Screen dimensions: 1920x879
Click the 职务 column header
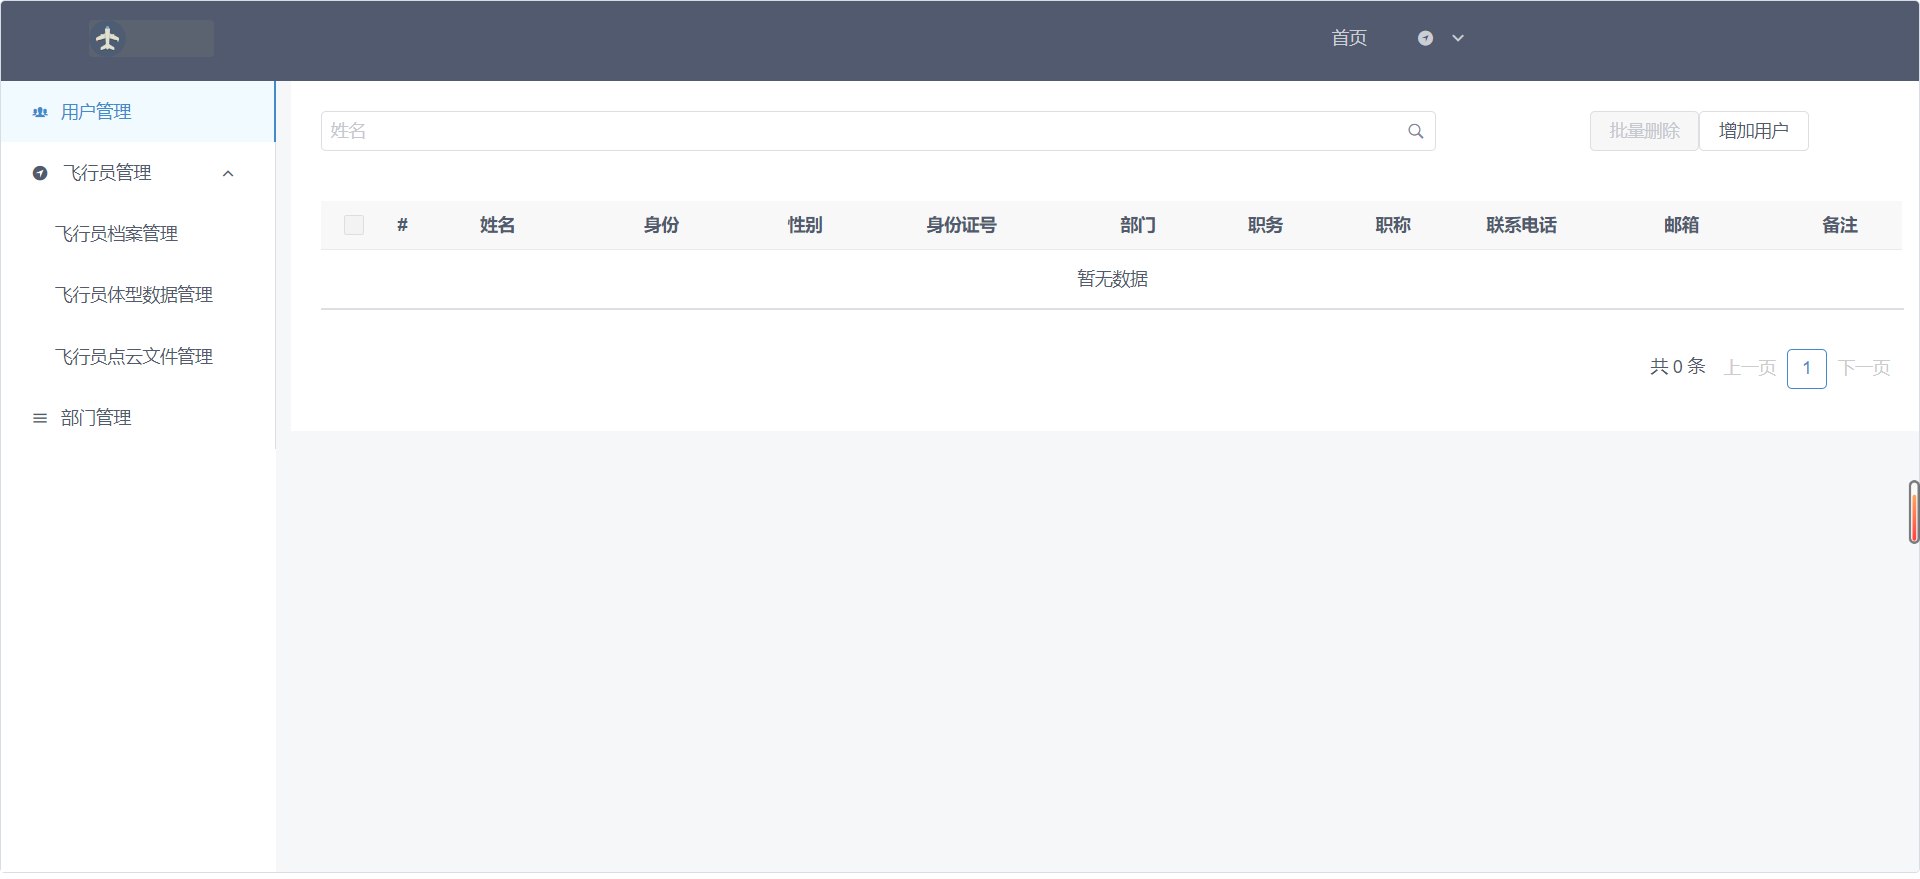coord(1265,225)
